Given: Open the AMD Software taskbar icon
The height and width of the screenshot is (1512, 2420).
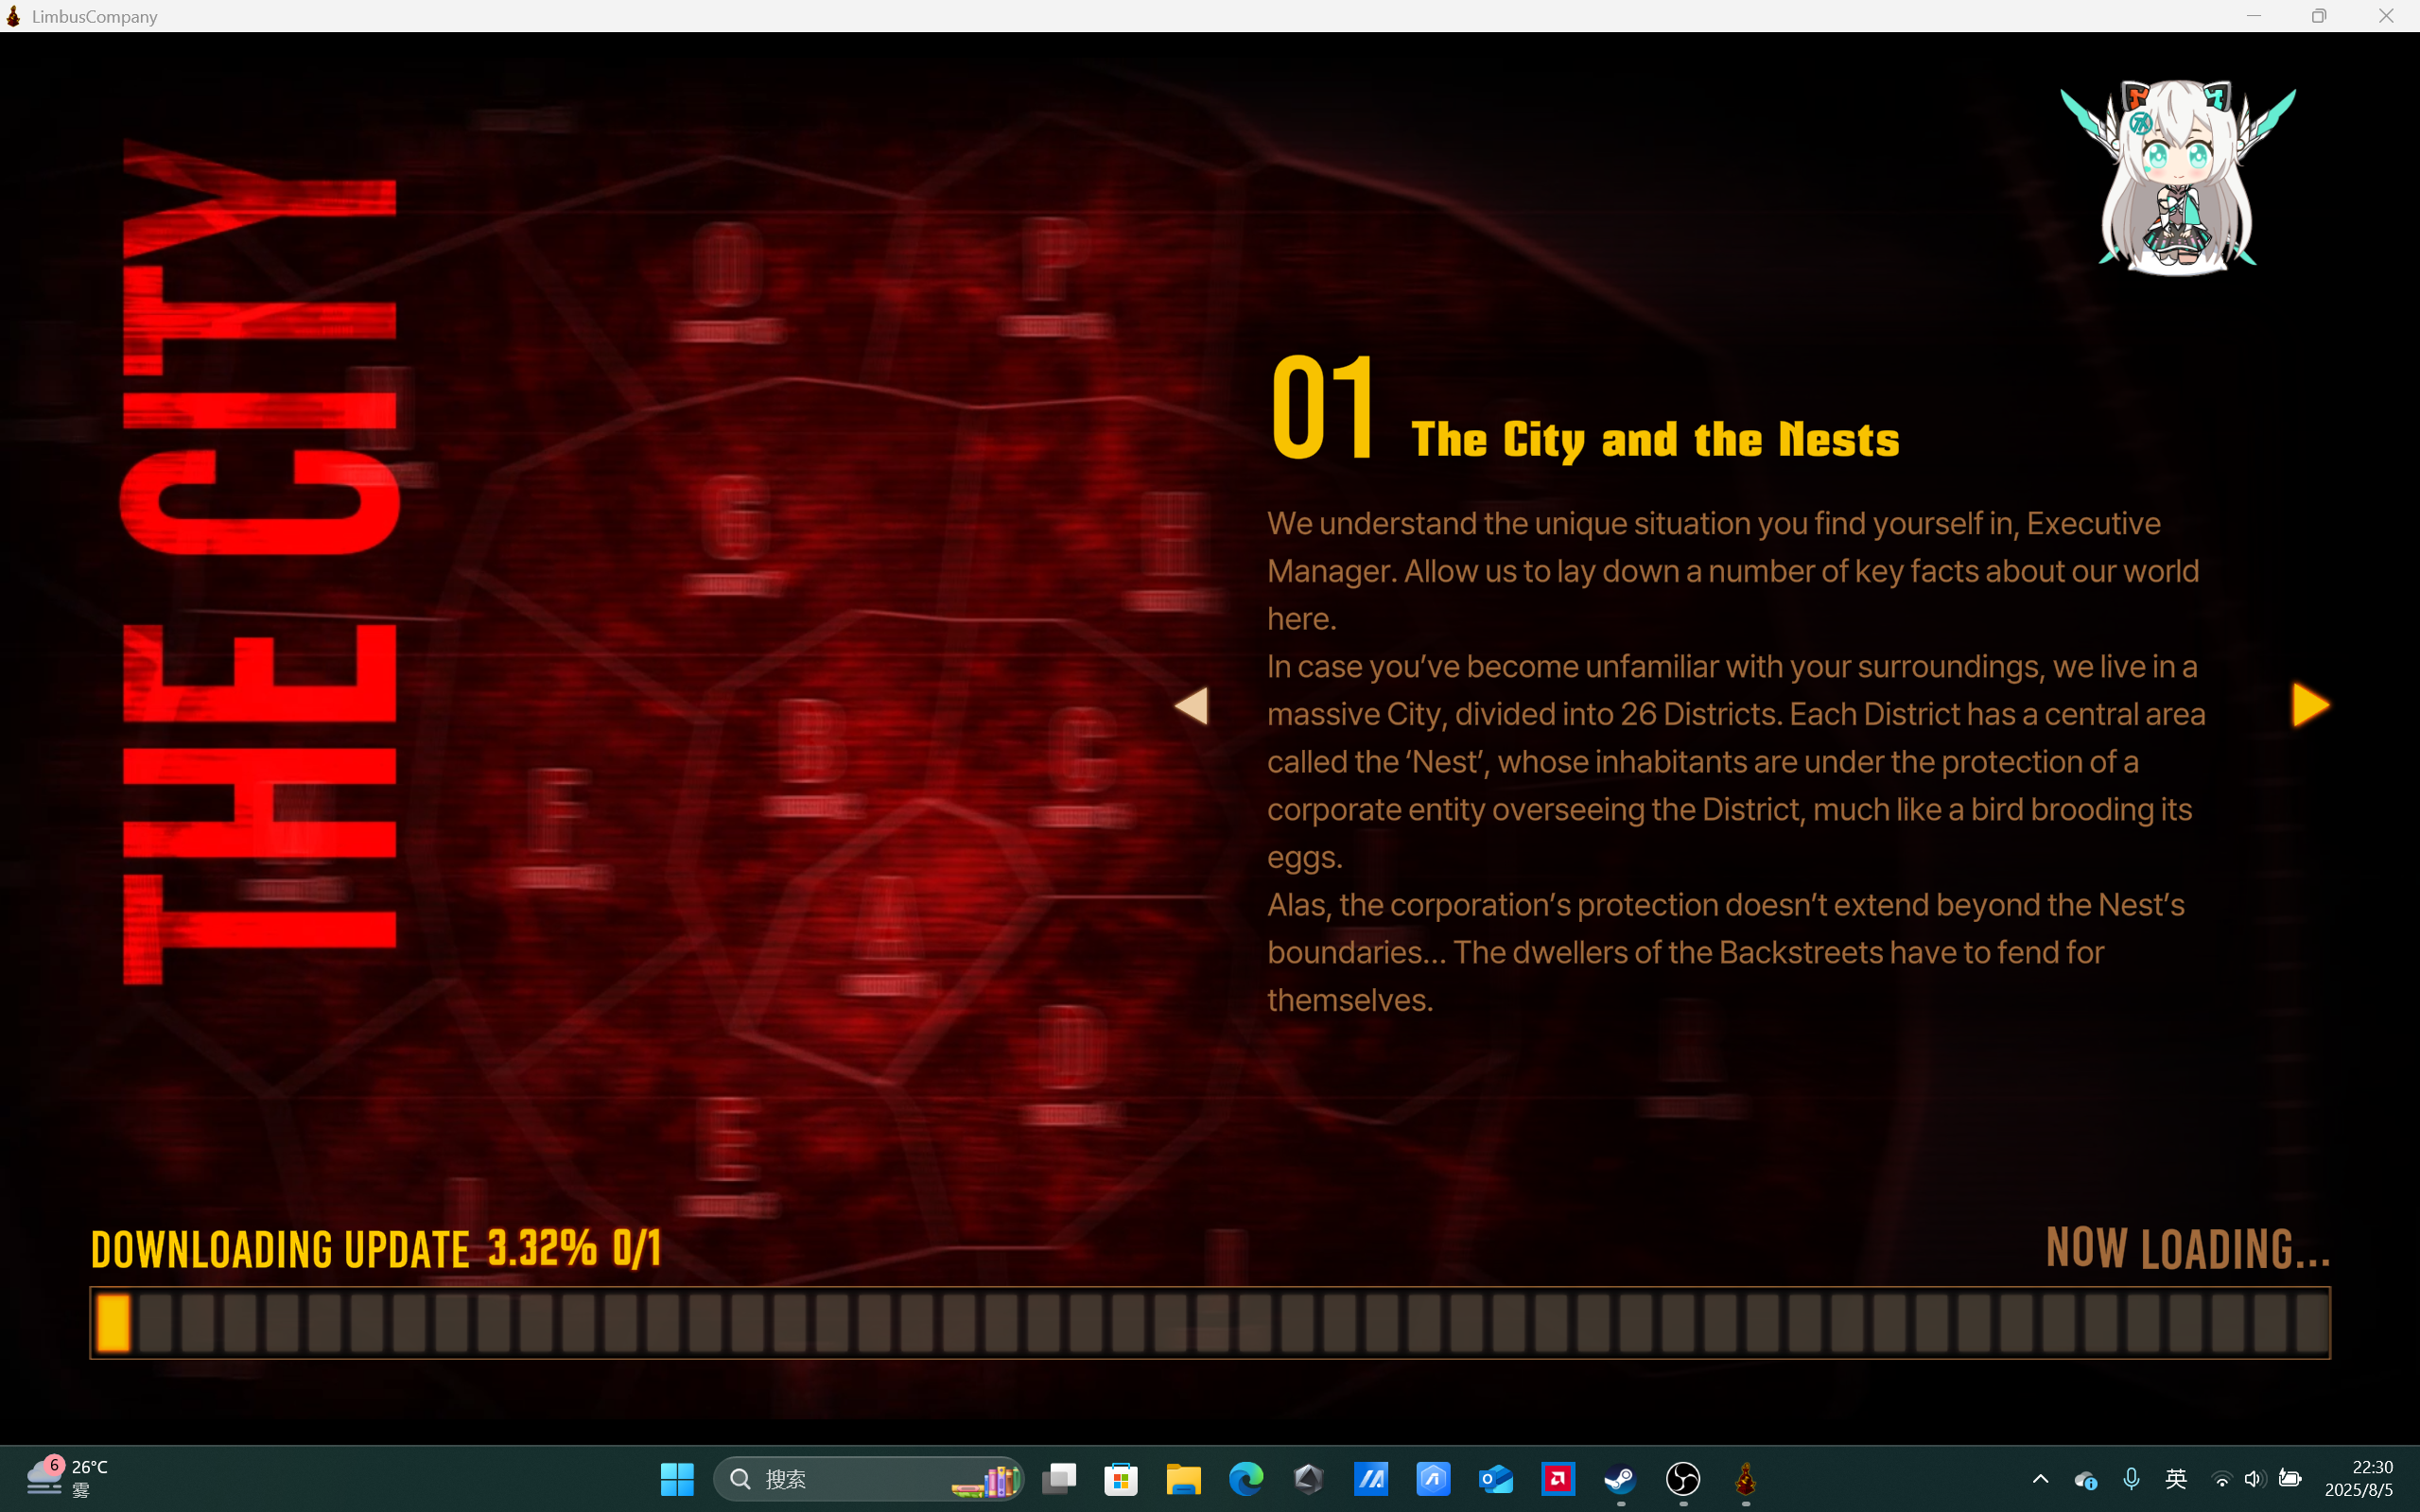Looking at the screenshot, I should click(x=1558, y=1479).
